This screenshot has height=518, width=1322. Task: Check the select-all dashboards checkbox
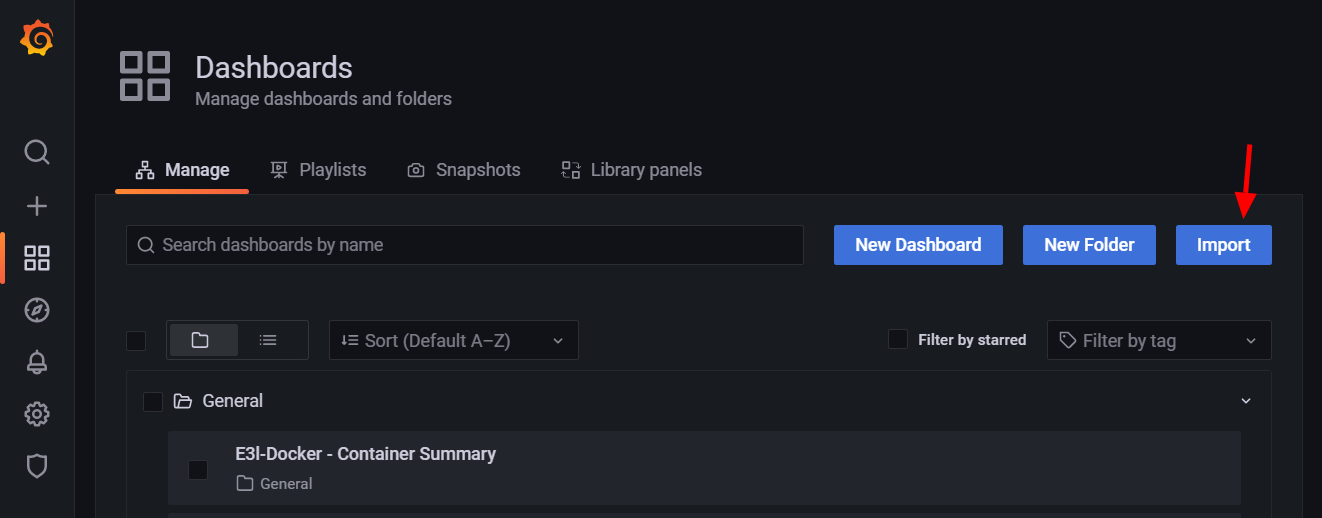pos(136,341)
